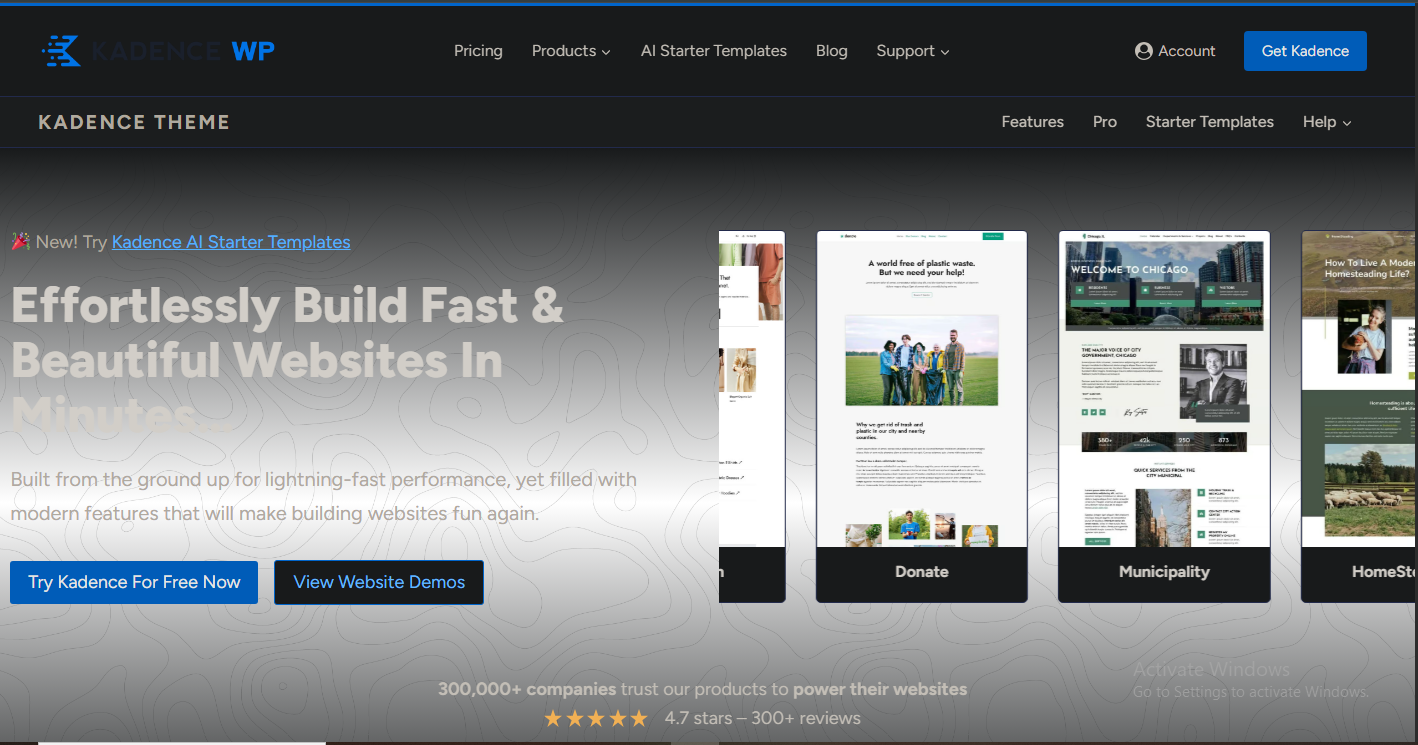Click the '300,000+ companies' trust text
The image size is (1418, 745).
pyautogui.click(x=527, y=689)
